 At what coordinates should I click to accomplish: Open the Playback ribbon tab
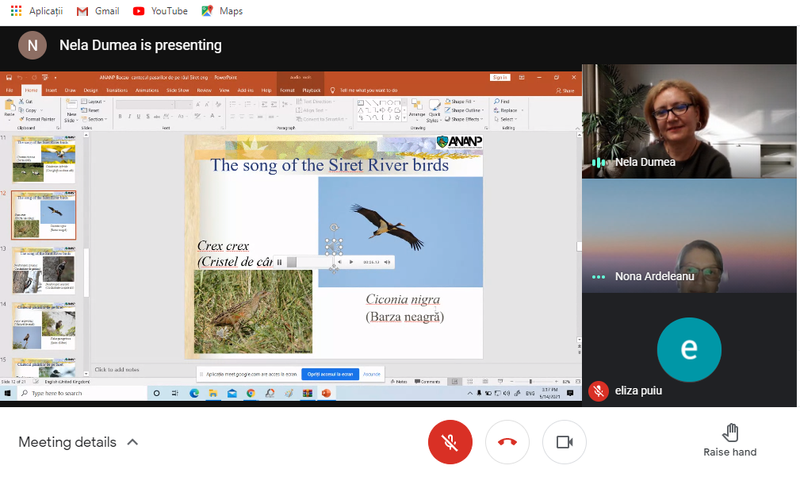point(312,90)
